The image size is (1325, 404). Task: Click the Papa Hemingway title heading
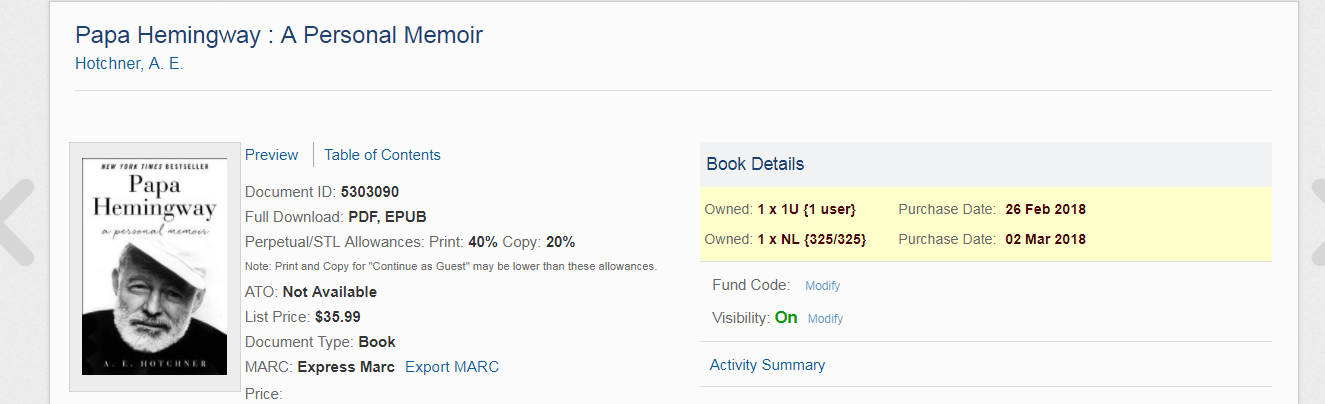(279, 35)
